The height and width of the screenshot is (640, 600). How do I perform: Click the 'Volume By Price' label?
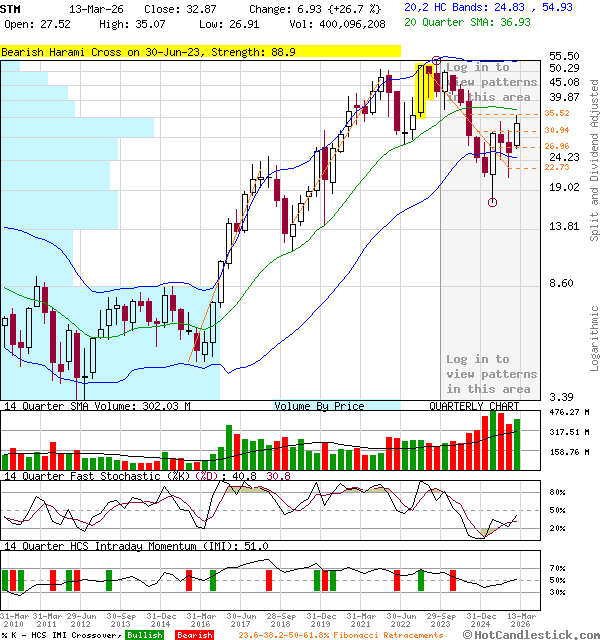coord(320,406)
